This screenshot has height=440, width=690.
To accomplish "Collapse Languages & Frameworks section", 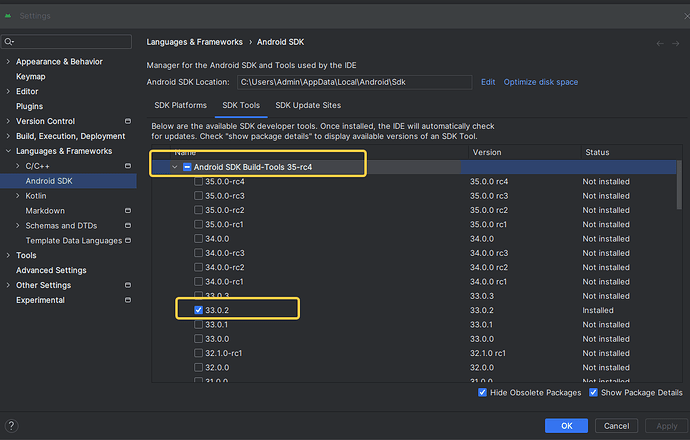I will [8, 151].
